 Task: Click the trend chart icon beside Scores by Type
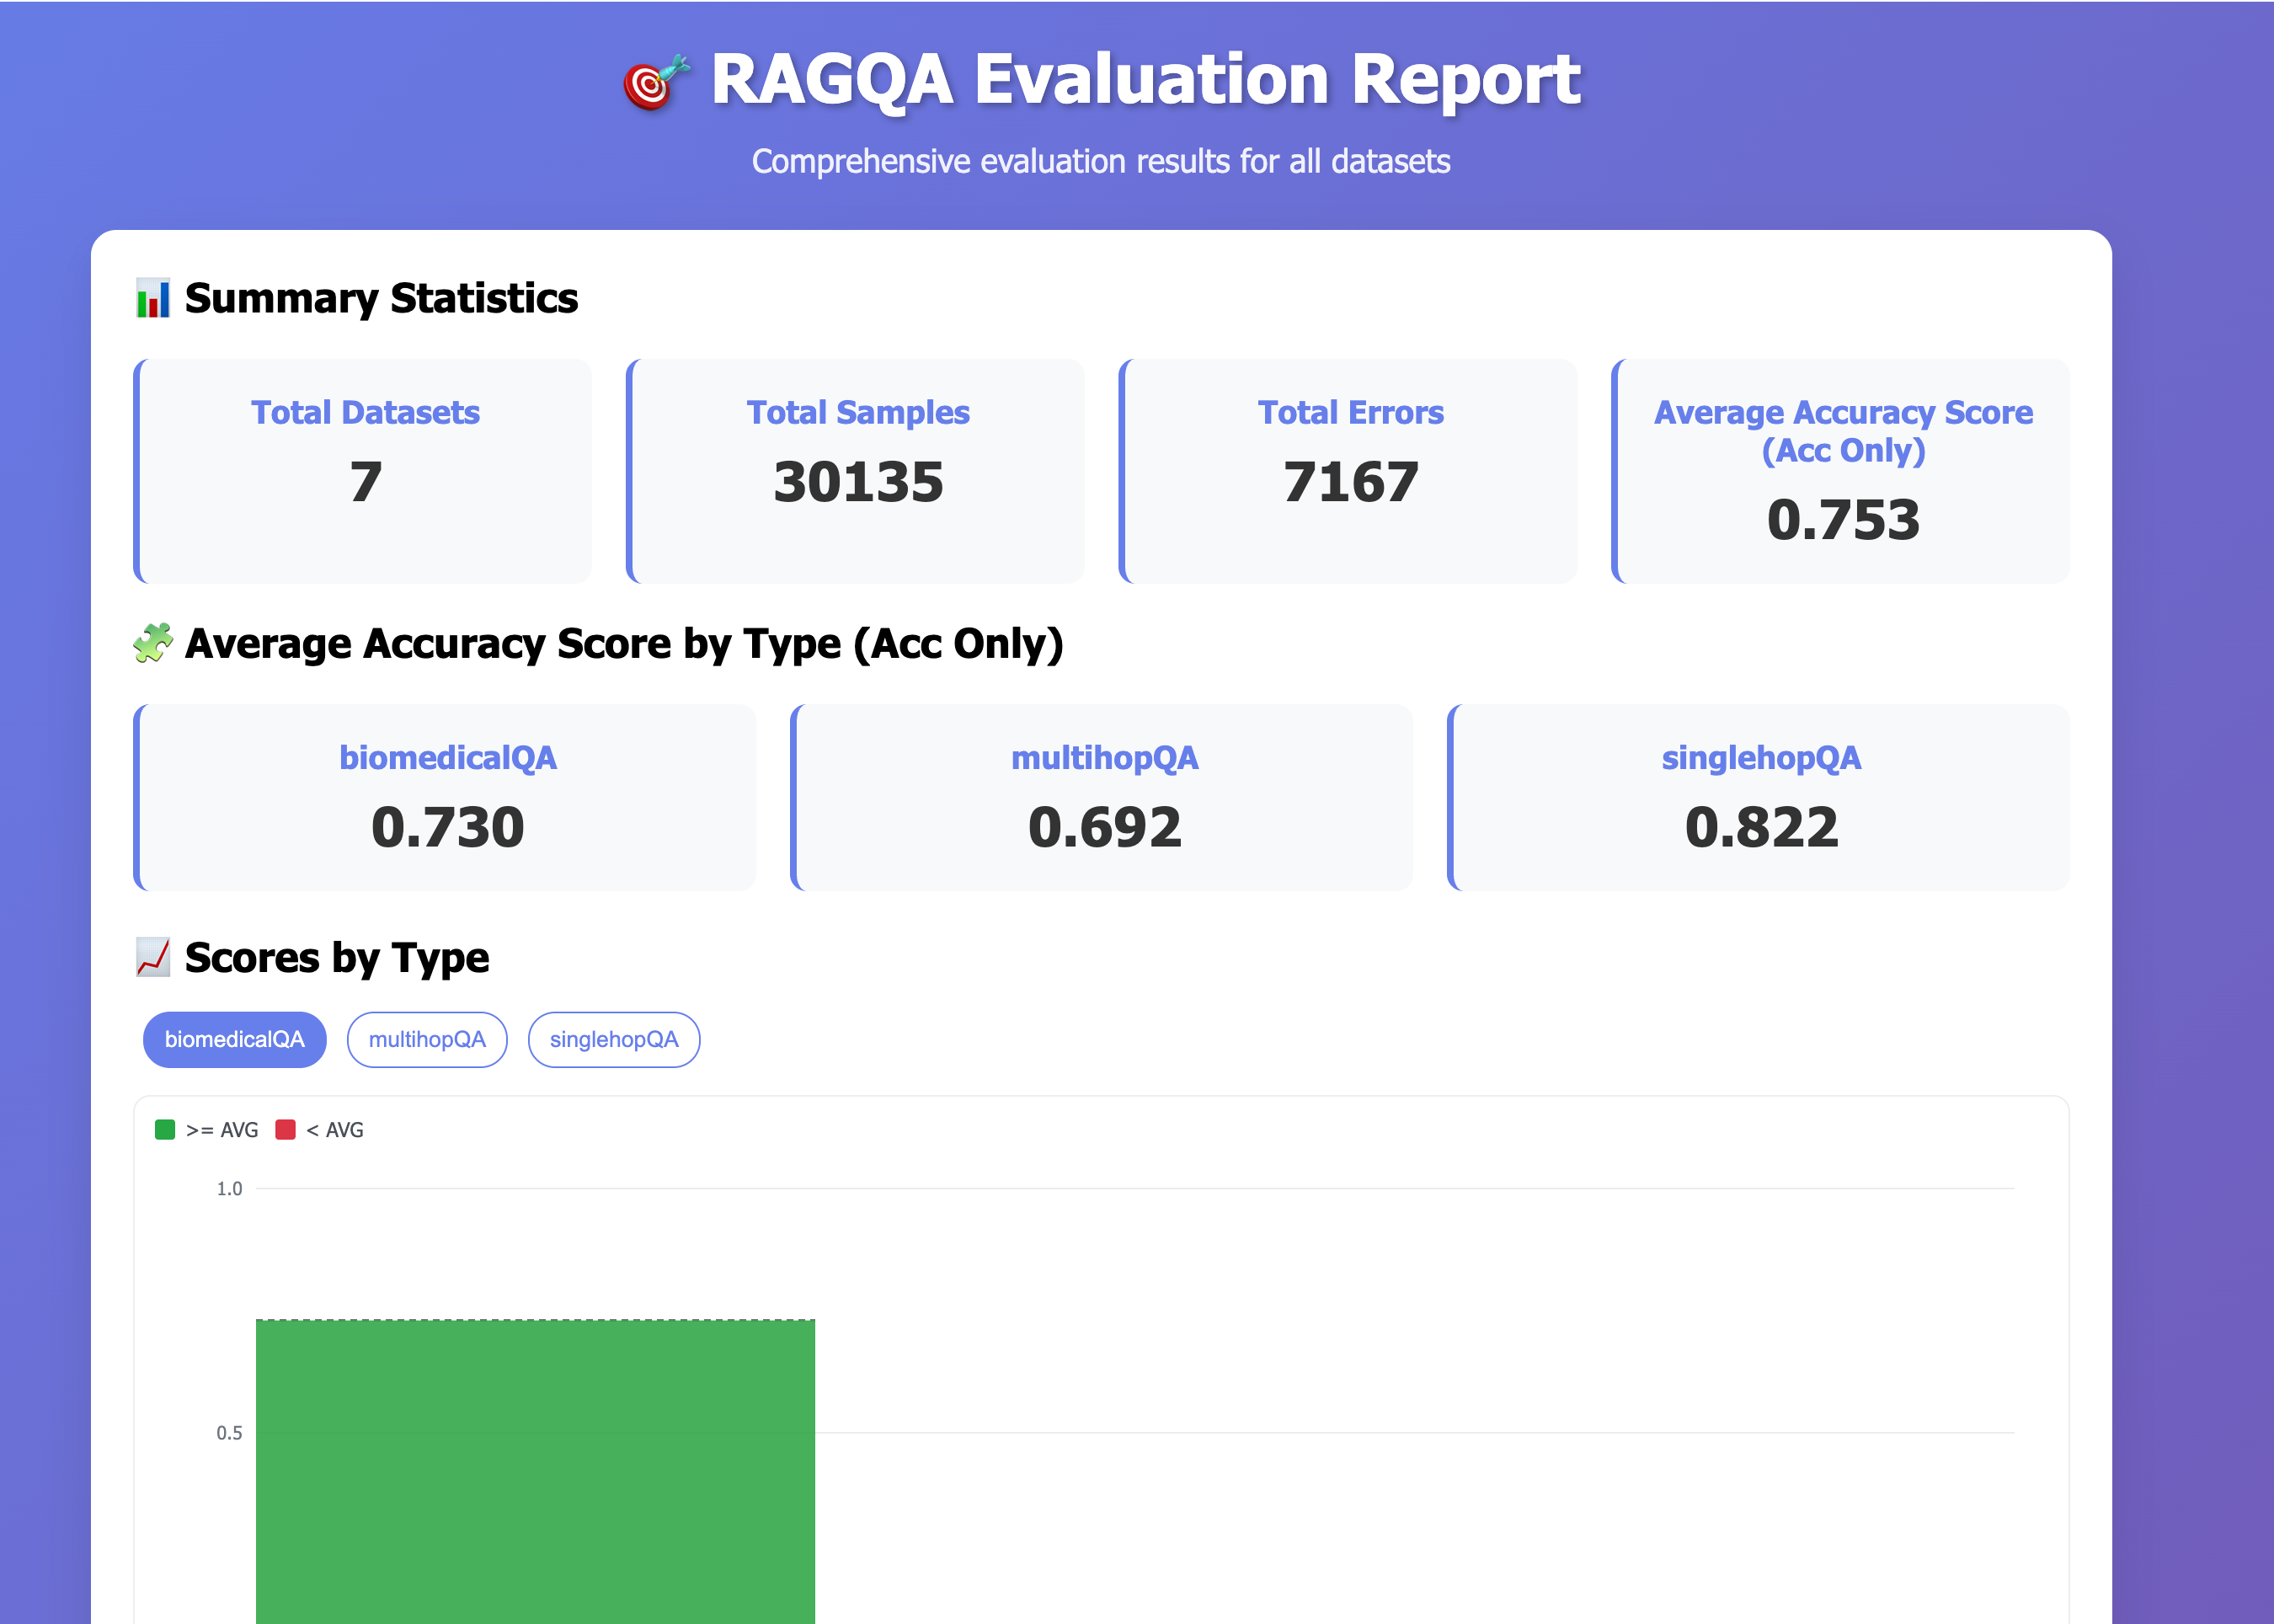[x=153, y=957]
